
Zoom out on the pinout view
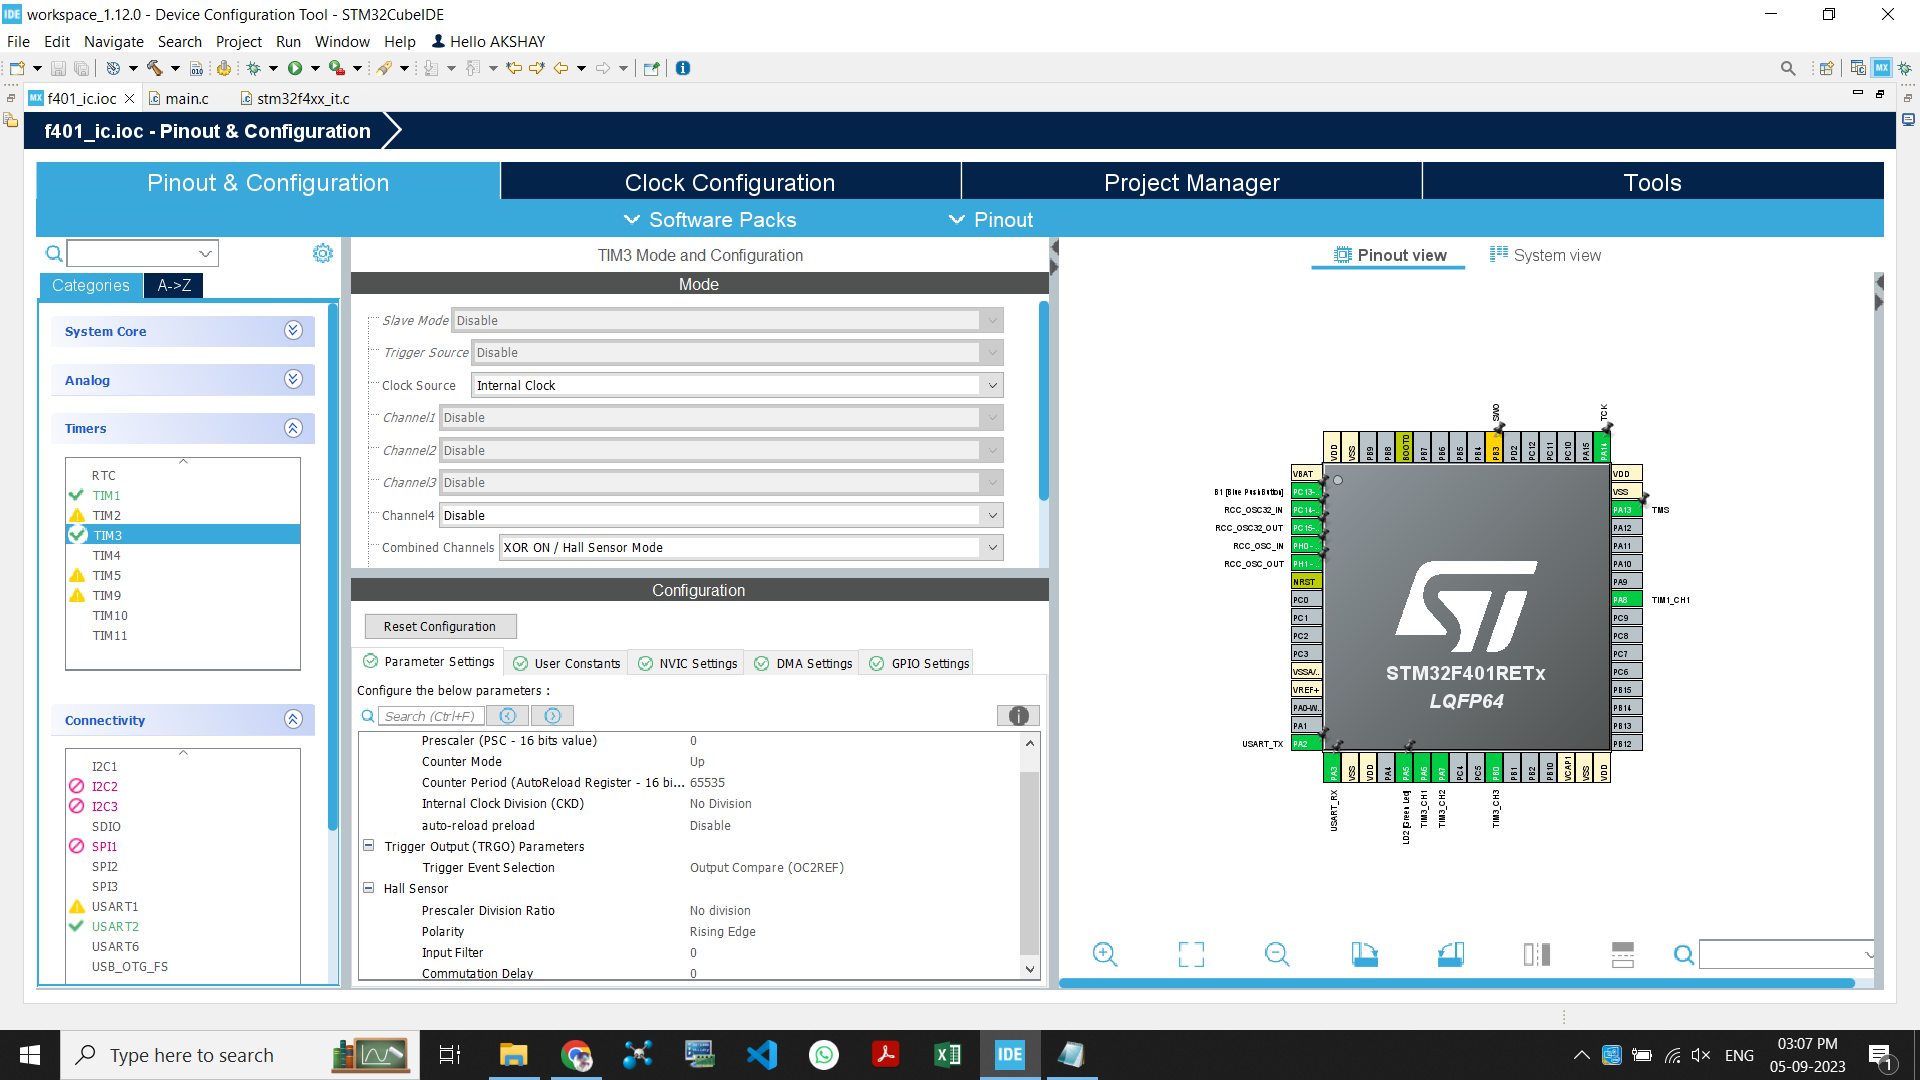(x=1277, y=955)
